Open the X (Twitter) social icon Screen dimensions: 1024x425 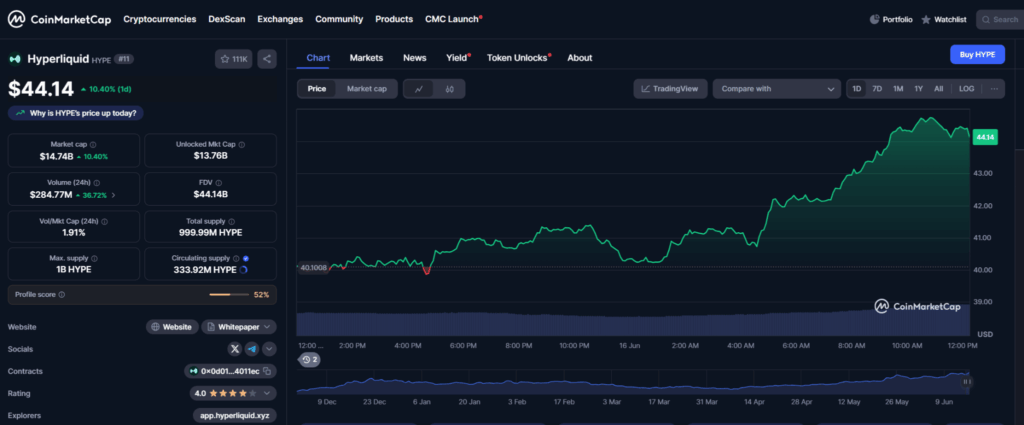click(x=234, y=349)
